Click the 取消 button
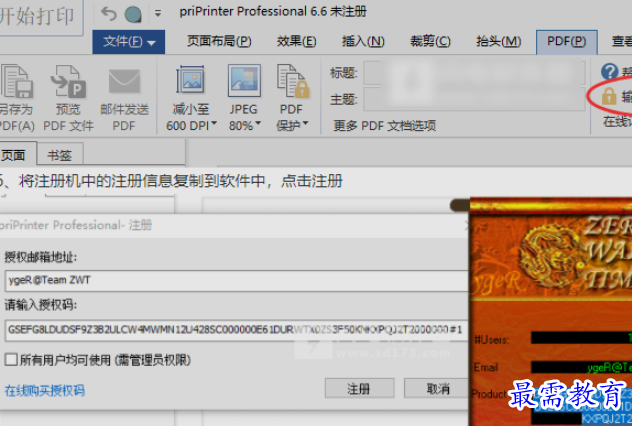 click(437, 389)
